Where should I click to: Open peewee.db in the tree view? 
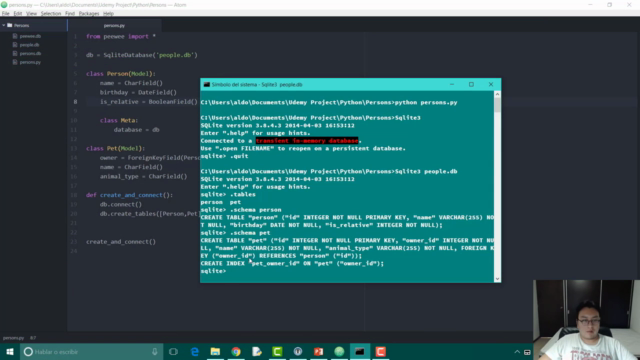(x=30, y=36)
